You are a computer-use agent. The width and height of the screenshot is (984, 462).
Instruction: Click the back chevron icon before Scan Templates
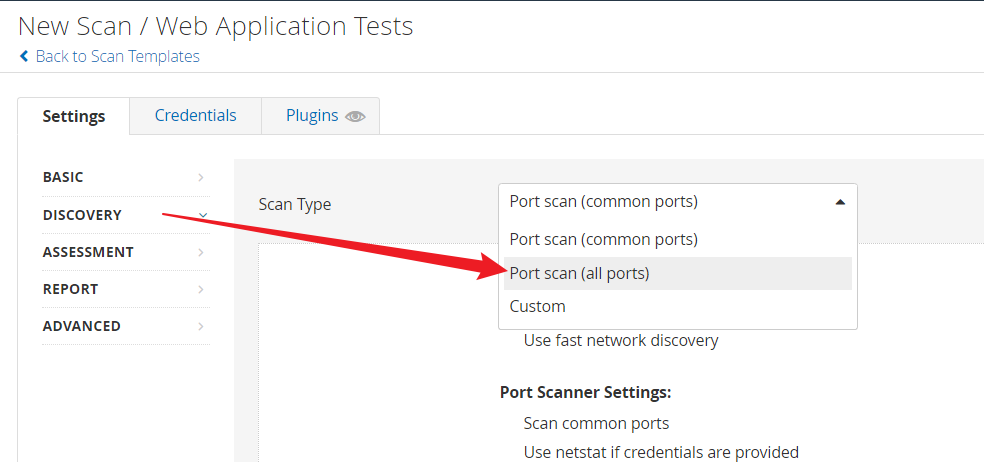click(24, 57)
